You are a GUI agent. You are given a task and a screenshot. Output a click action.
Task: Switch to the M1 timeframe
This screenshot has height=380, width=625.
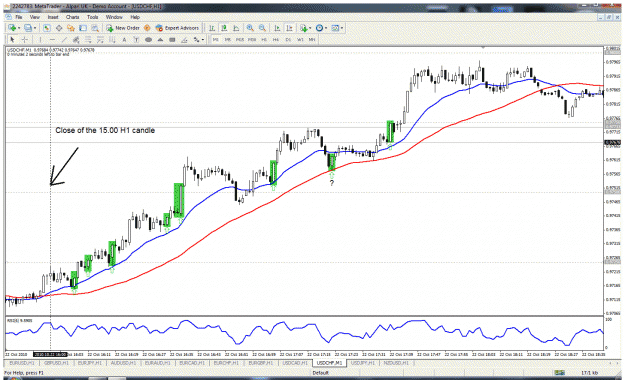click(216, 39)
